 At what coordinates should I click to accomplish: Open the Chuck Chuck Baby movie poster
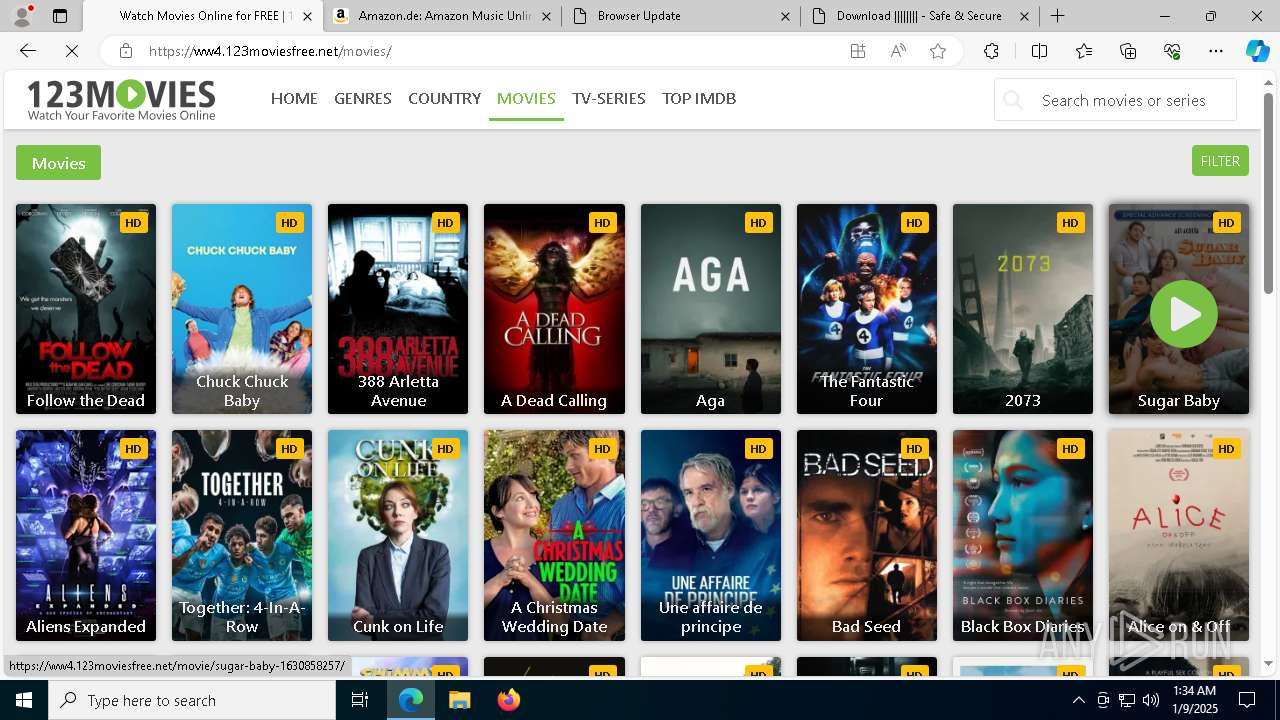click(x=242, y=309)
